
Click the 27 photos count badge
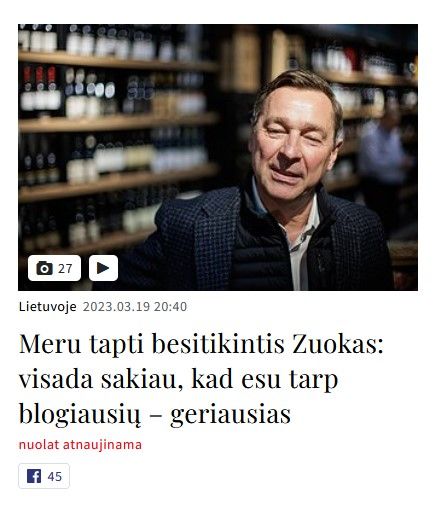[x=54, y=268]
